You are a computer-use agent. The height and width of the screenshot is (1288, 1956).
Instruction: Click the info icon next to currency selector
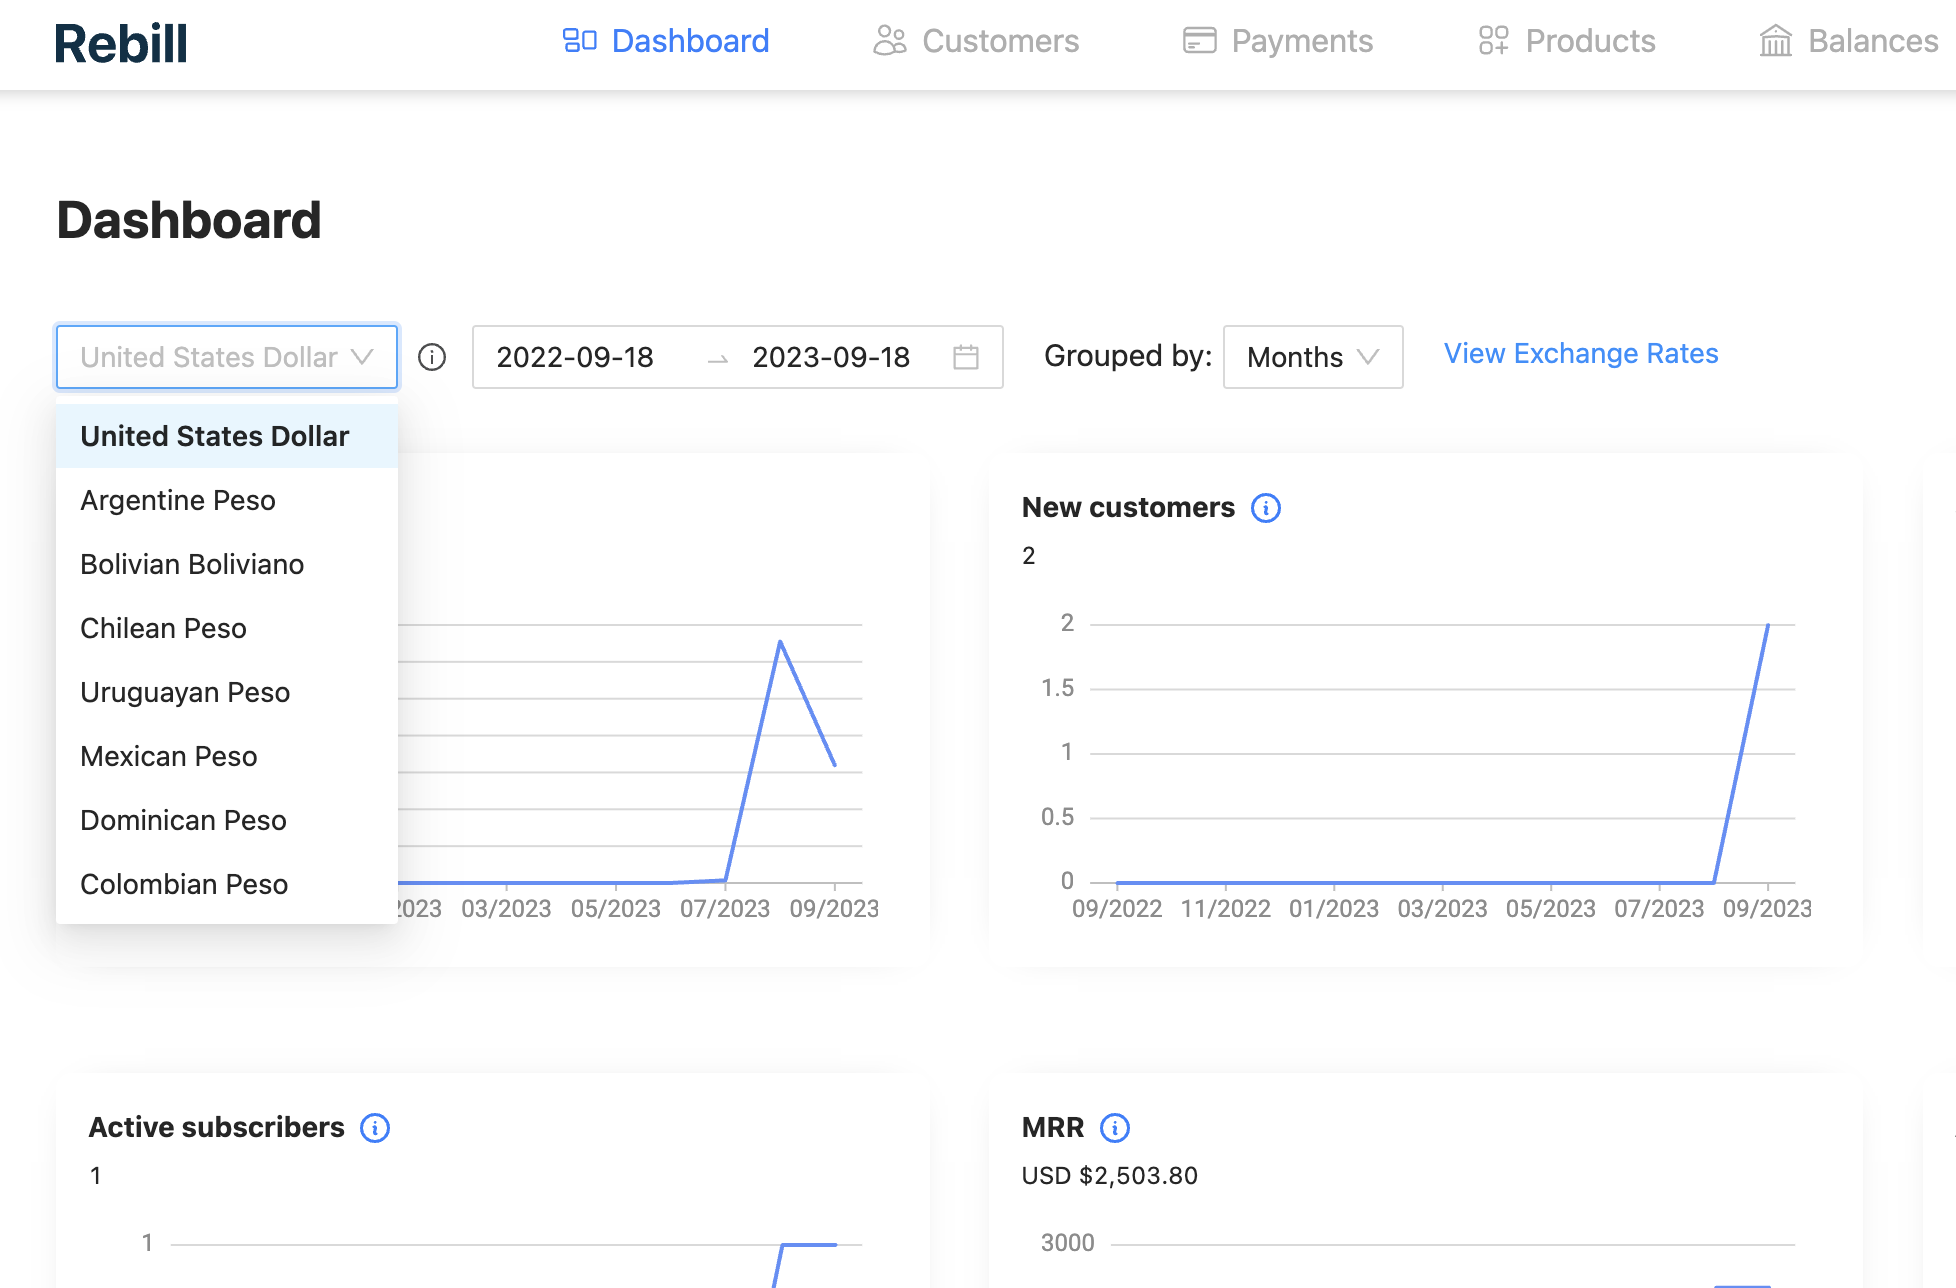point(432,357)
